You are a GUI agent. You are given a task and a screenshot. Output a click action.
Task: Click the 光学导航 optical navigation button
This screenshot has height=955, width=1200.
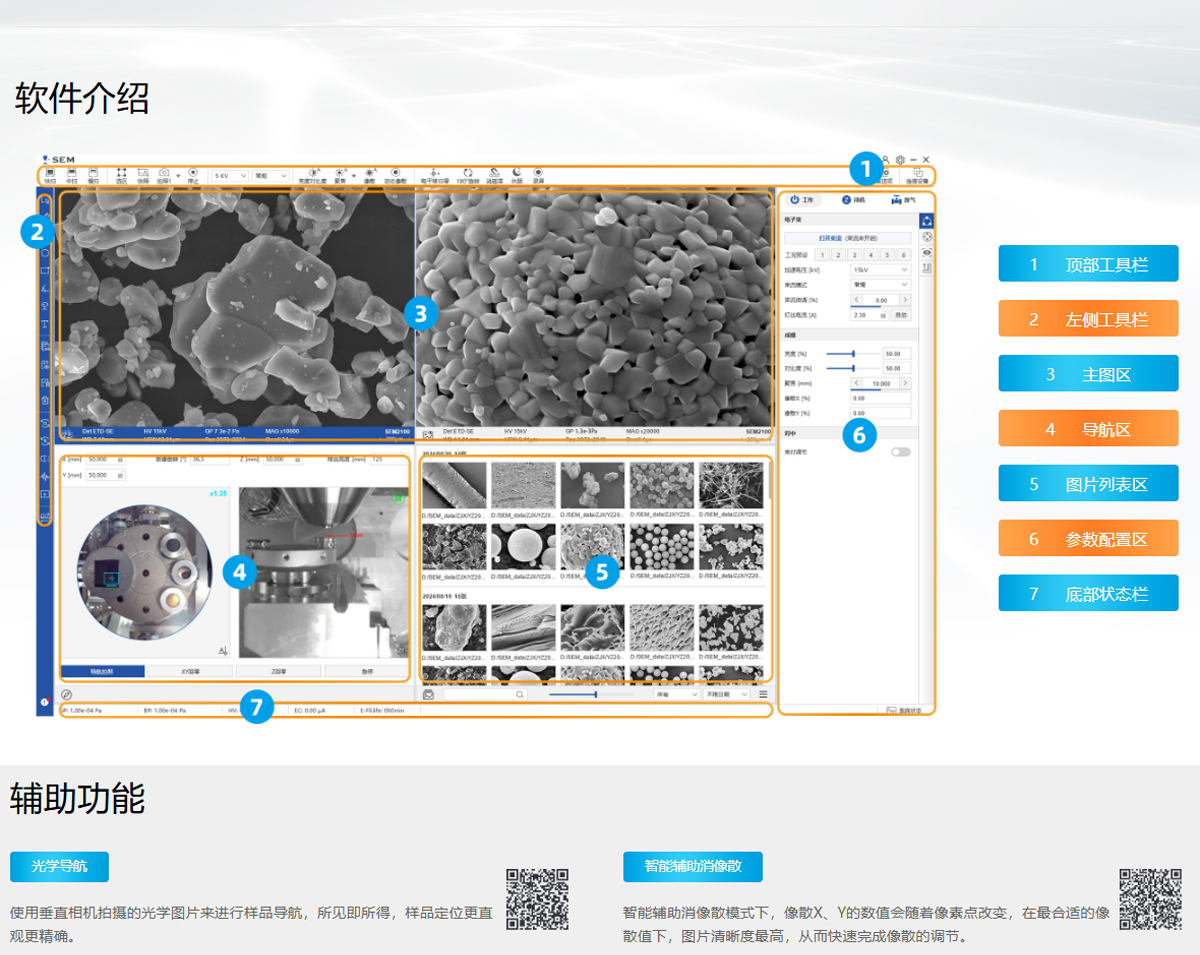pyautogui.click(x=59, y=867)
